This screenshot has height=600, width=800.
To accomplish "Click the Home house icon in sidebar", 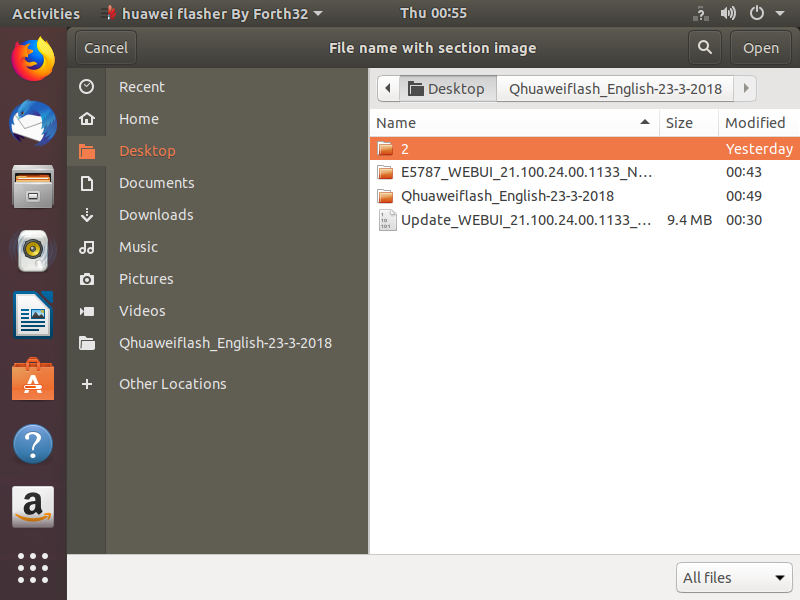I will (x=87, y=119).
